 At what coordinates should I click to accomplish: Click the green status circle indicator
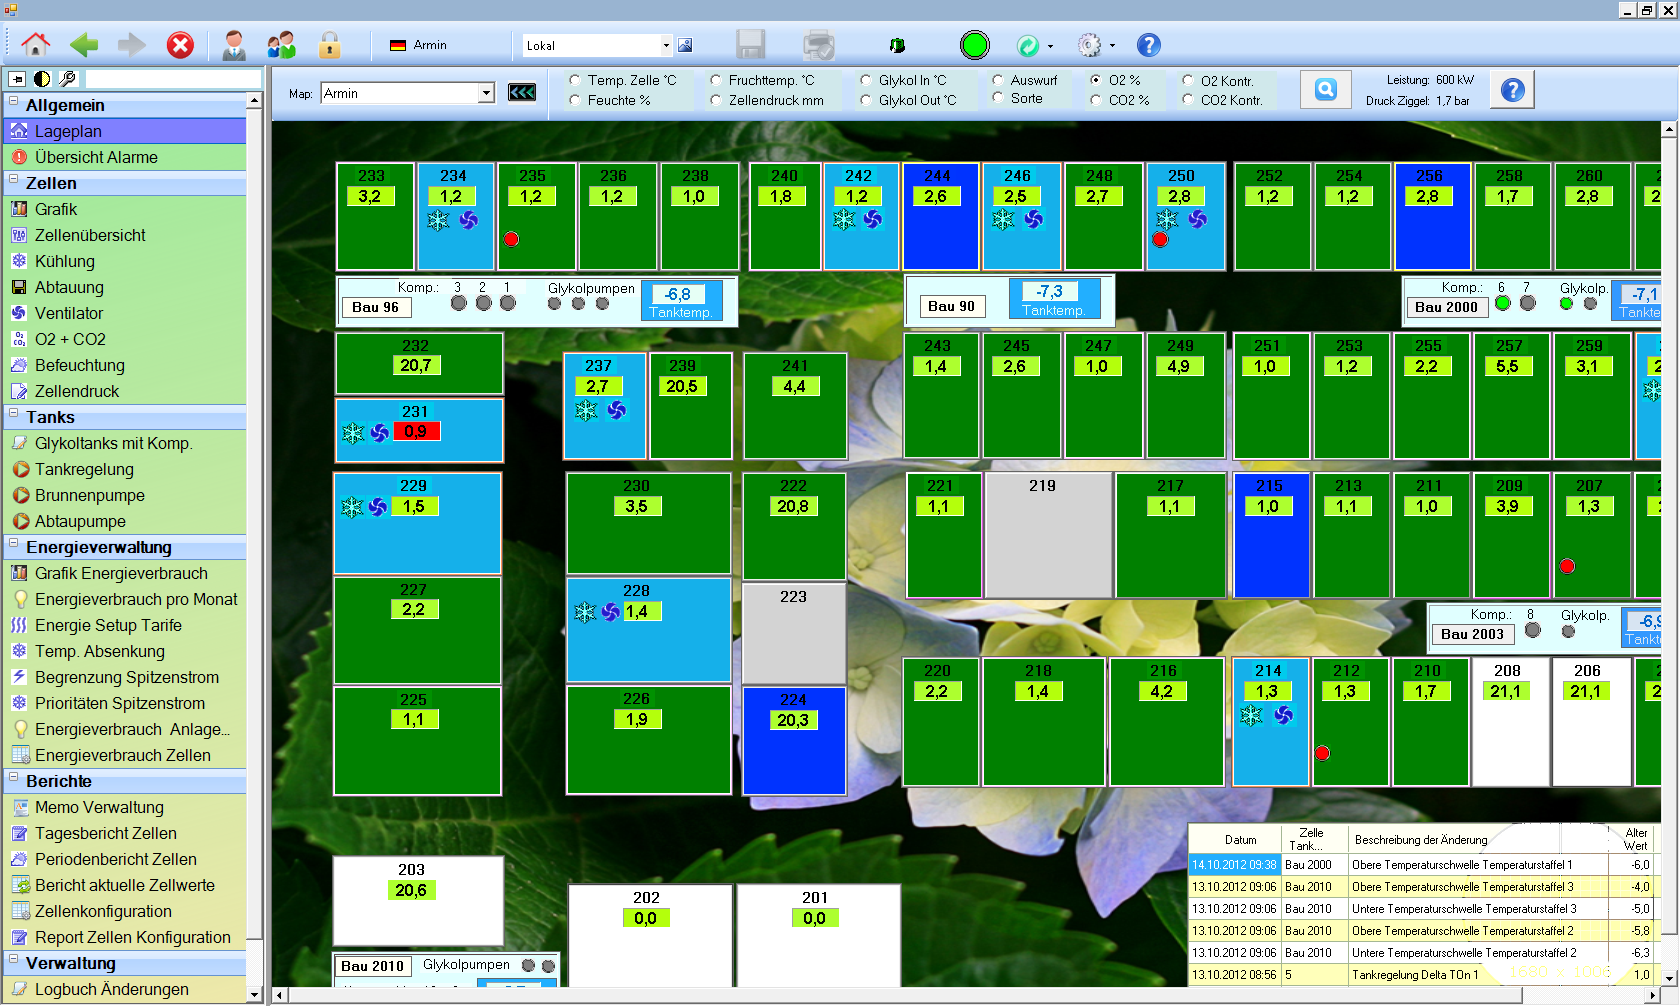click(974, 45)
